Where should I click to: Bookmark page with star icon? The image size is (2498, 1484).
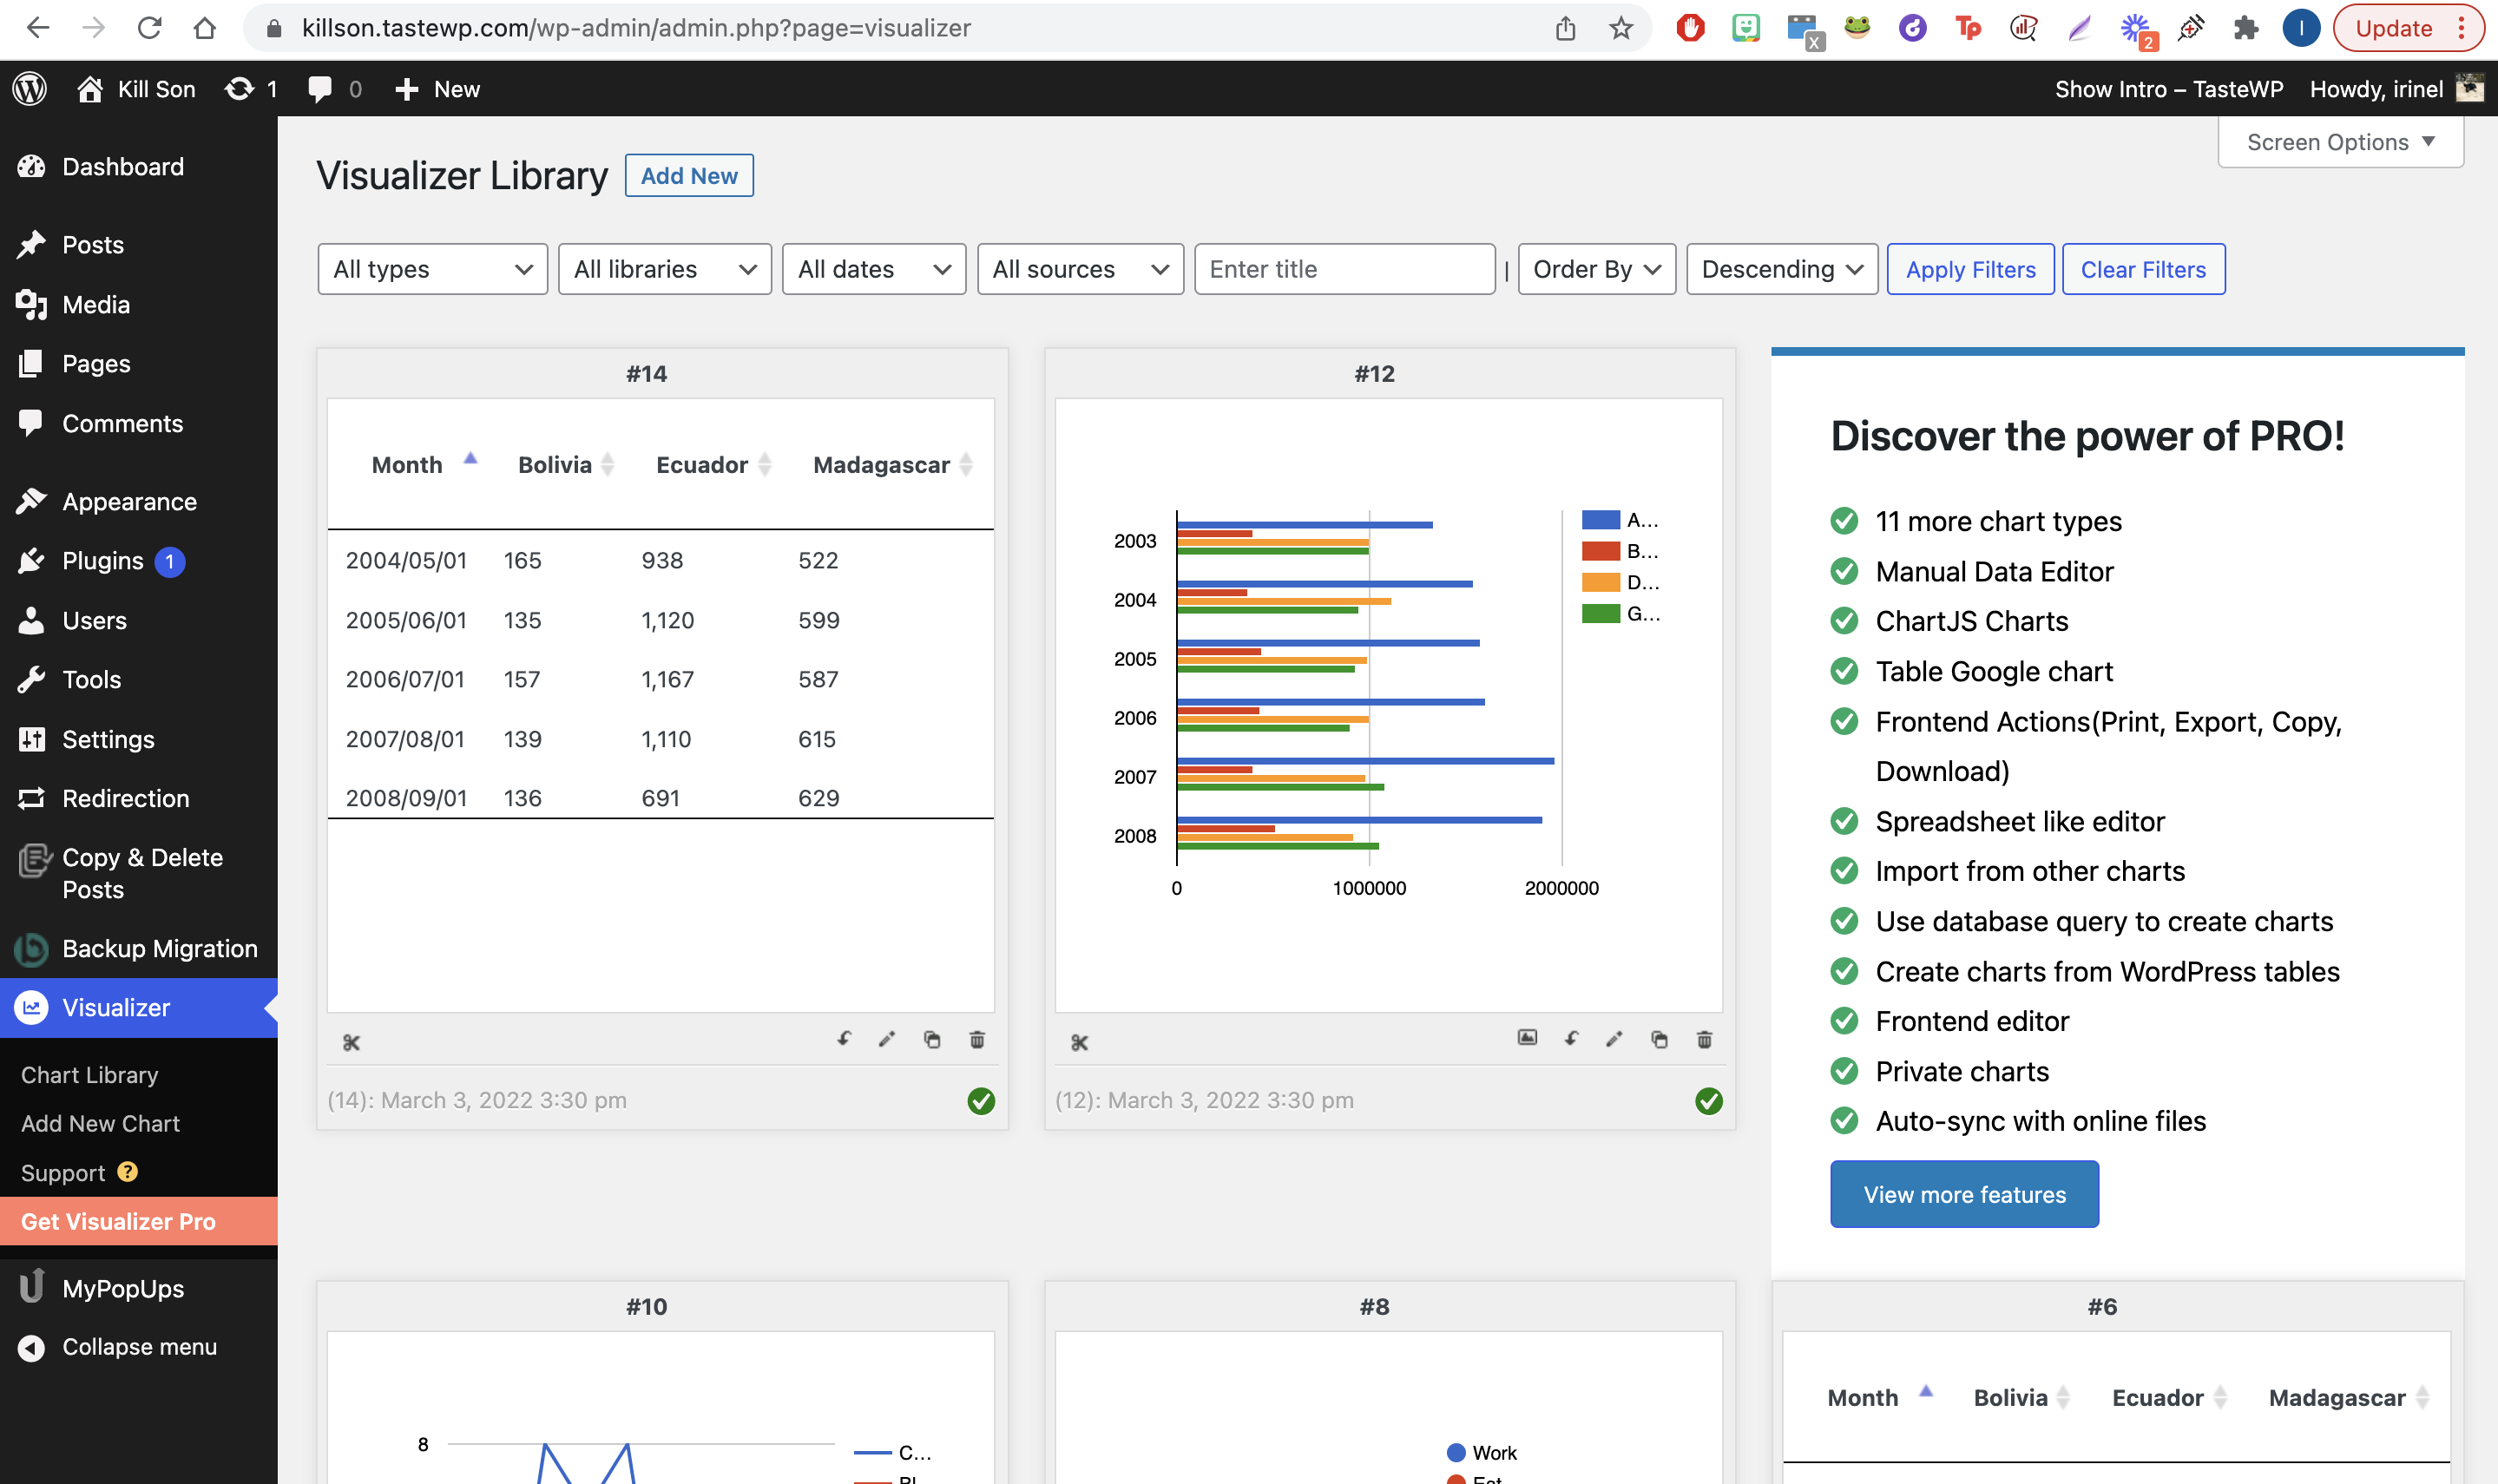point(1621,28)
